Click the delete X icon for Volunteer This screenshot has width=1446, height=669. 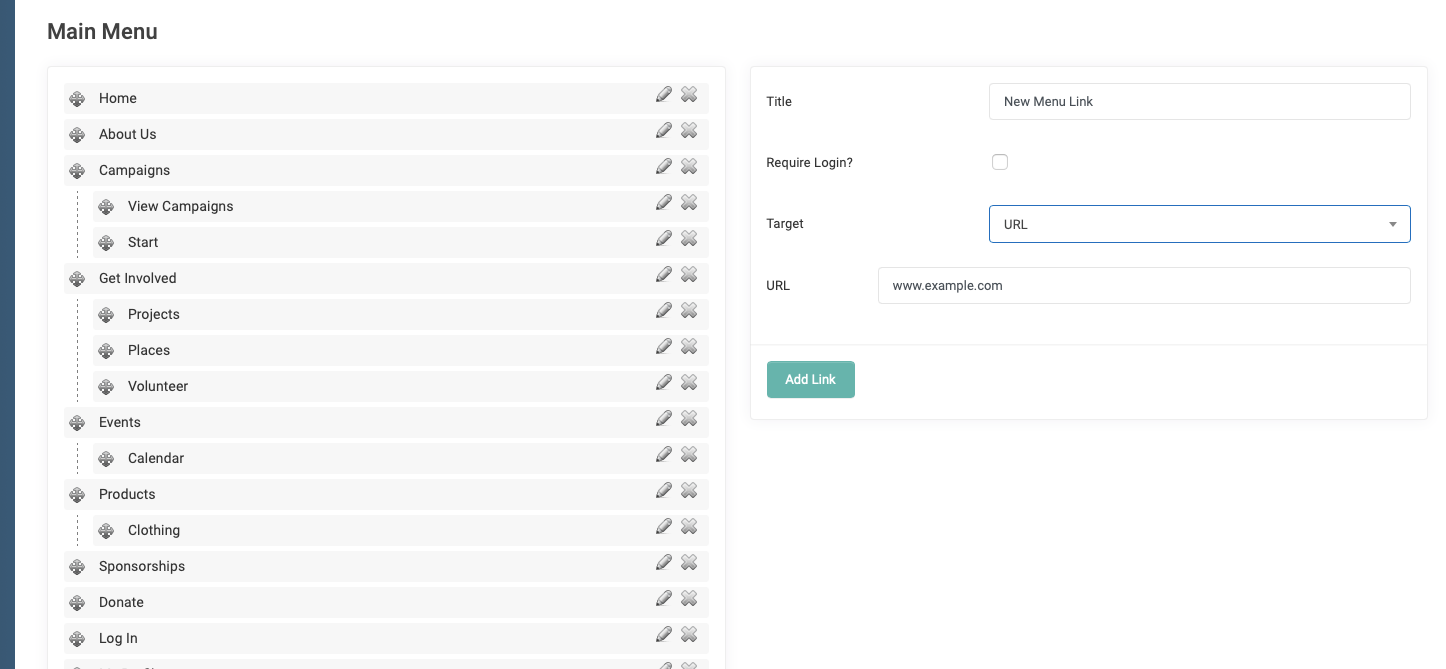[x=689, y=382]
